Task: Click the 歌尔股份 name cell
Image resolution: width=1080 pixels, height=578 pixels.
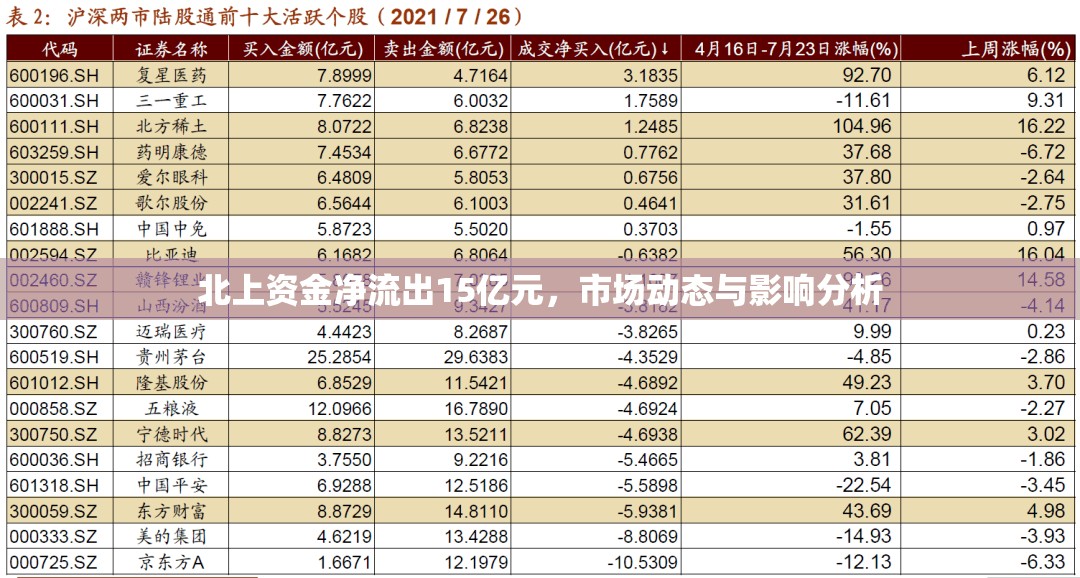Action: [171, 203]
